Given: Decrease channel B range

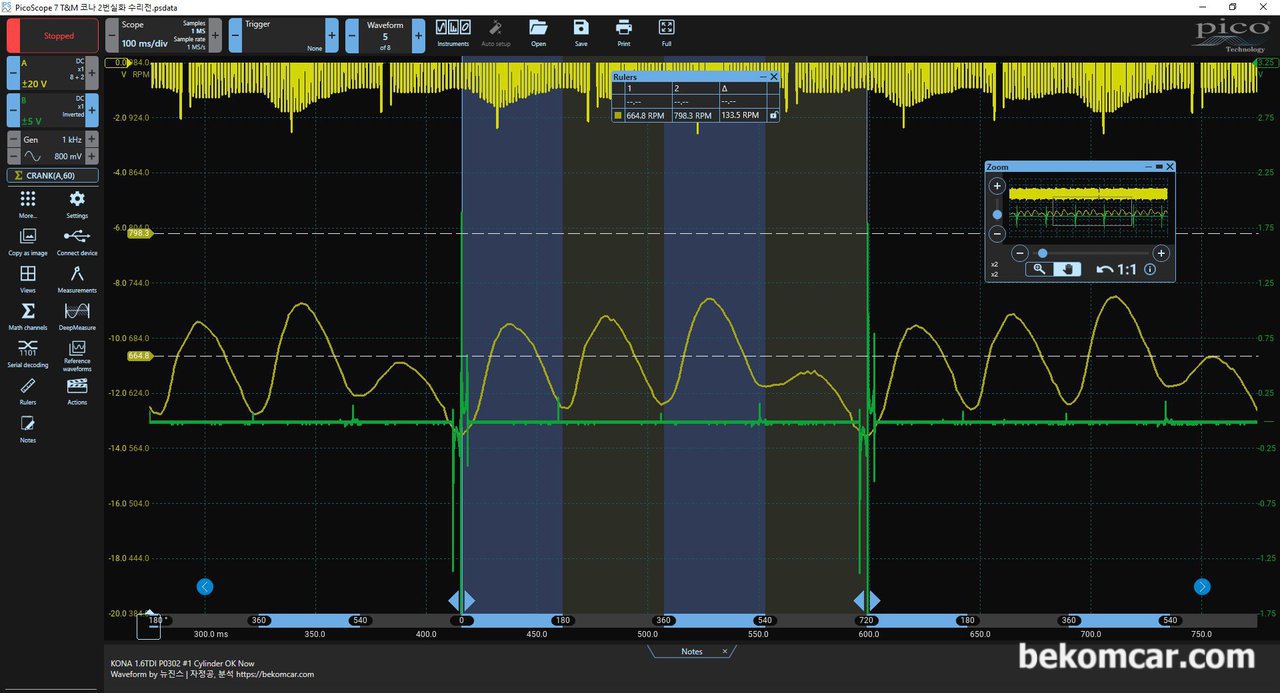Looking at the screenshot, I should coord(13,109).
